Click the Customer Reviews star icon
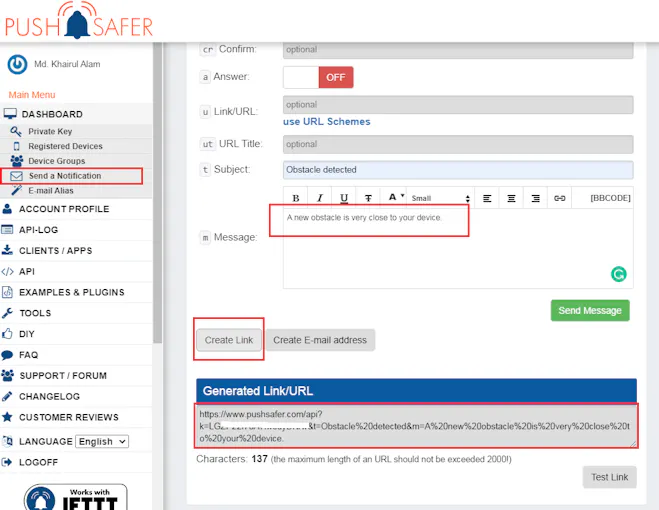This screenshot has height=510, width=659. click(7, 417)
